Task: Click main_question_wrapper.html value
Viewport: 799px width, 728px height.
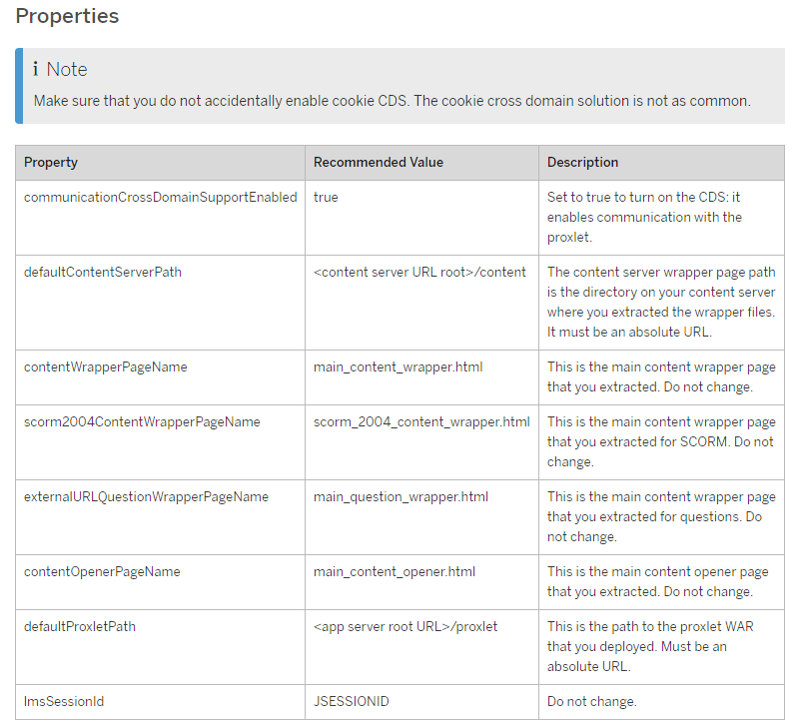Action: [401, 497]
